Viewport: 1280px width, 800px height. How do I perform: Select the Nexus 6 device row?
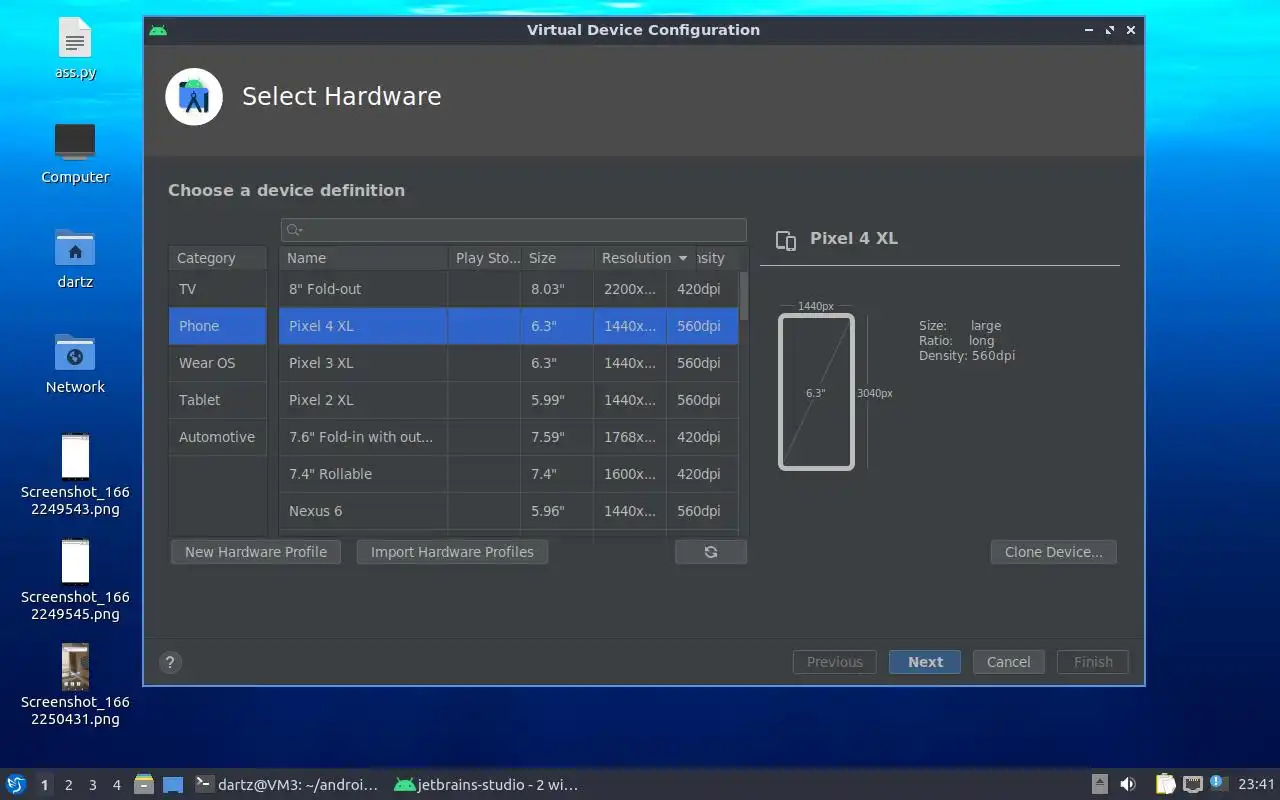coord(509,511)
